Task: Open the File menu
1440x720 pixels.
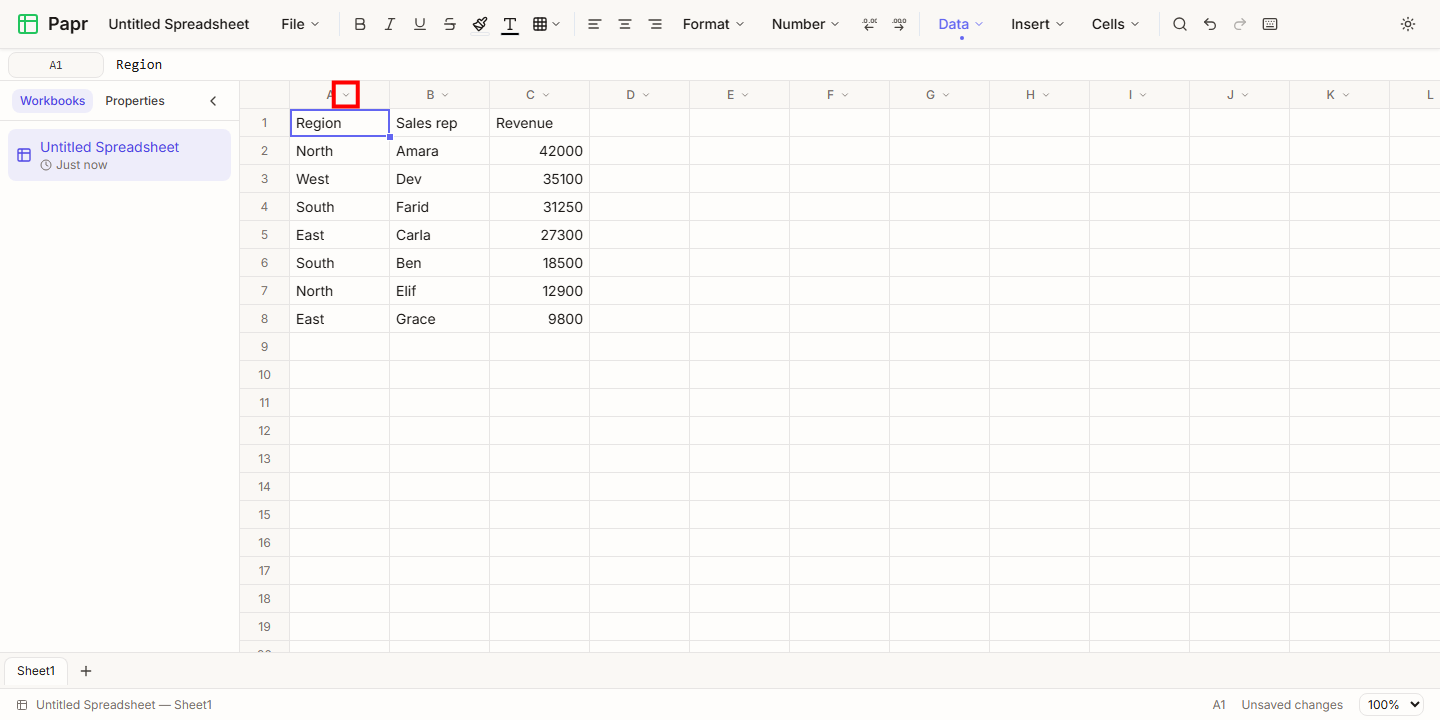Action: [300, 24]
